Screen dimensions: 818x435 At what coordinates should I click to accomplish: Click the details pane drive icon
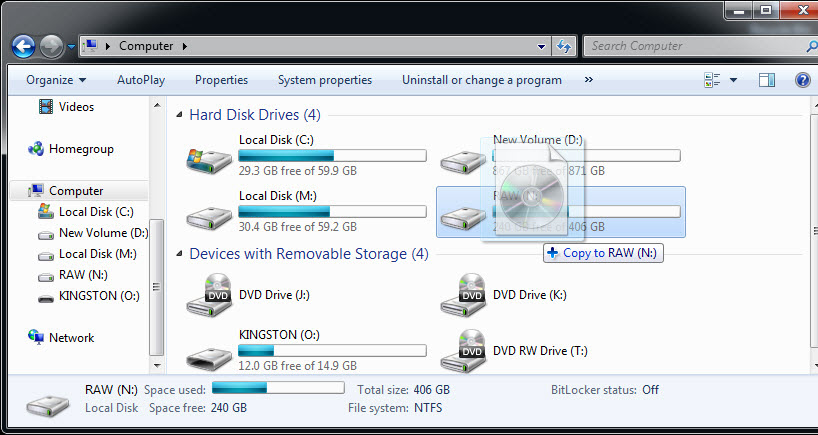point(47,405)
